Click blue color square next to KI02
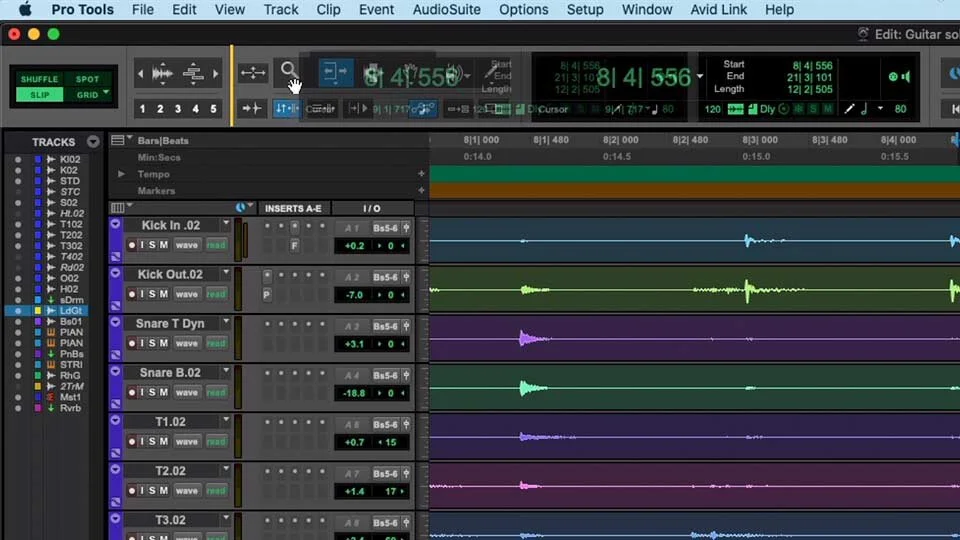 (x=38, y=159)
